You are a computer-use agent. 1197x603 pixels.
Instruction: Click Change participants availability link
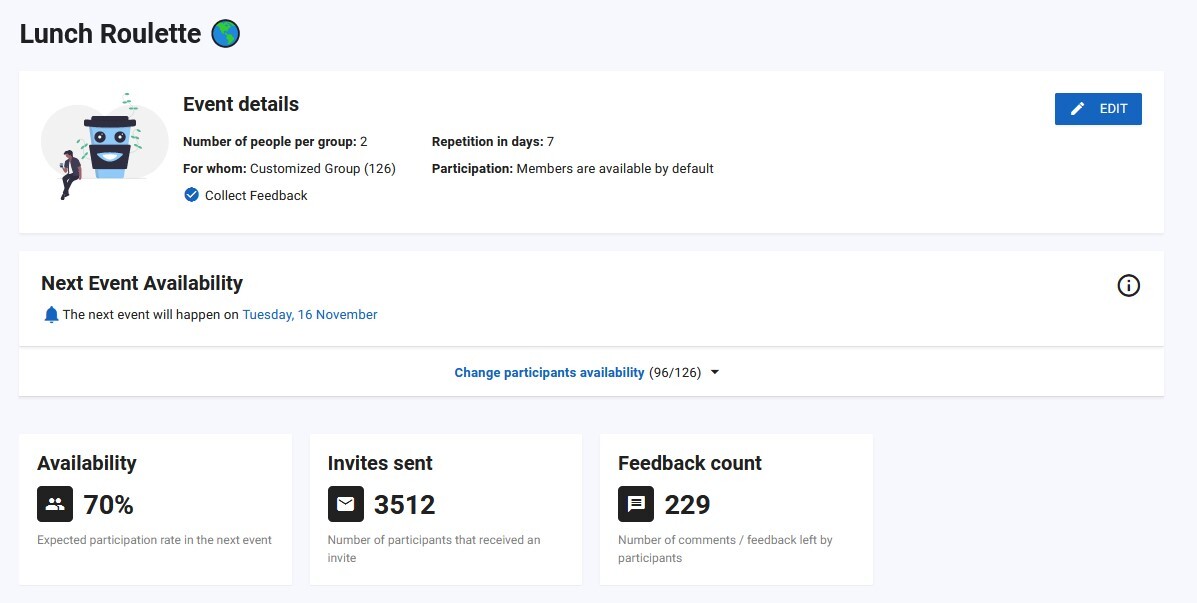pos(549,373)
